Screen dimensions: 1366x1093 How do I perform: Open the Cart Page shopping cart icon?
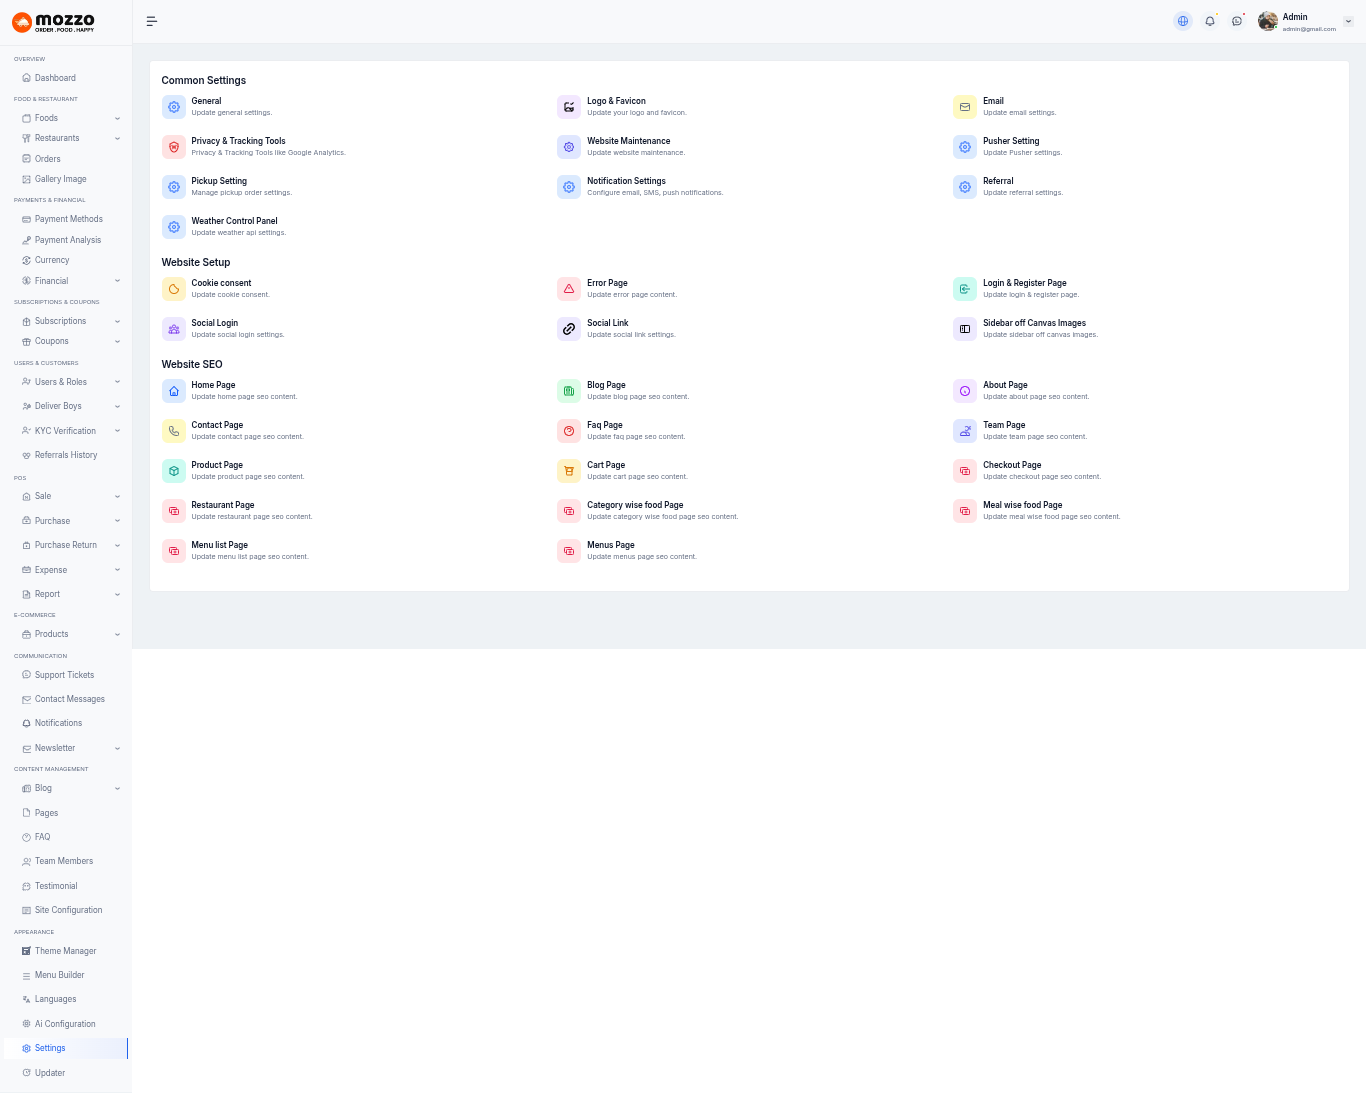pyautogui.click(x=569, y=471)
